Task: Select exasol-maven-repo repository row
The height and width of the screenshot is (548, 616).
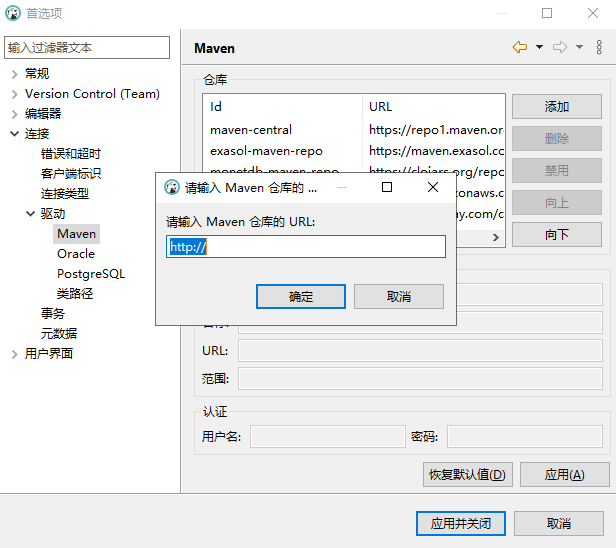Action: [x=354, y=151]
